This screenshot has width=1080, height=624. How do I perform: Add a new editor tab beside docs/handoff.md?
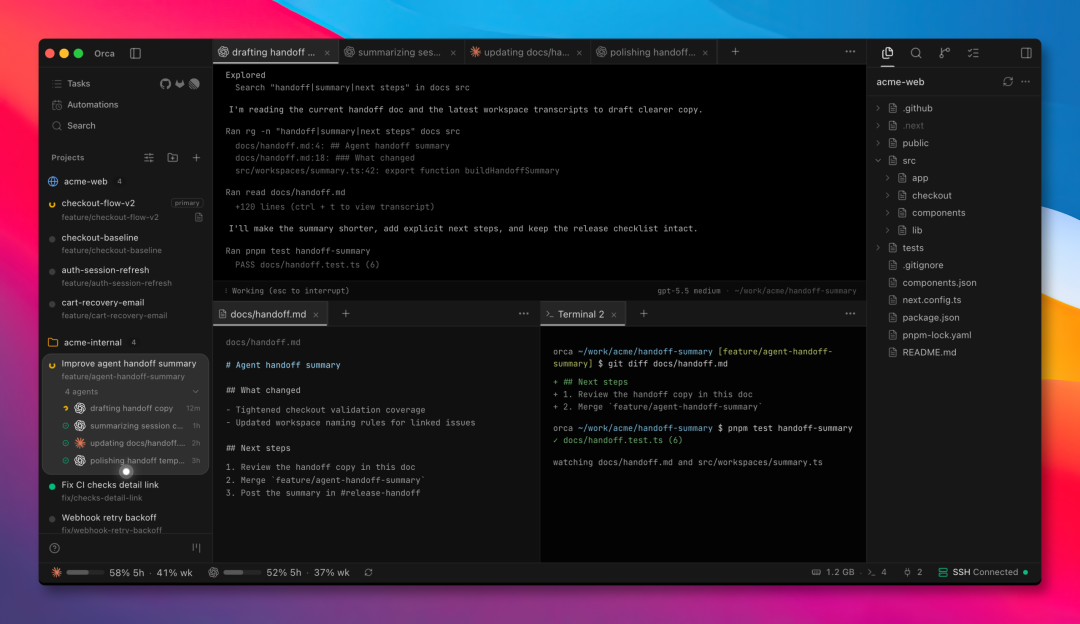[x=346, y=313]
